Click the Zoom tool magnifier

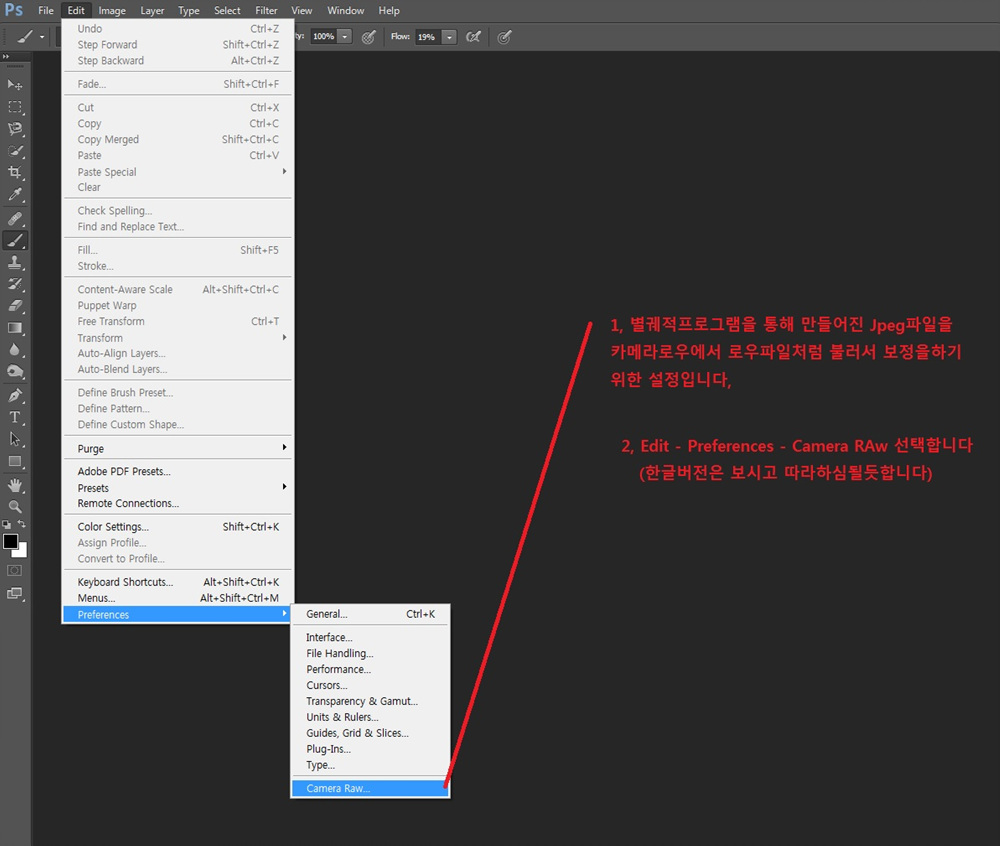[x=15, y=507]
